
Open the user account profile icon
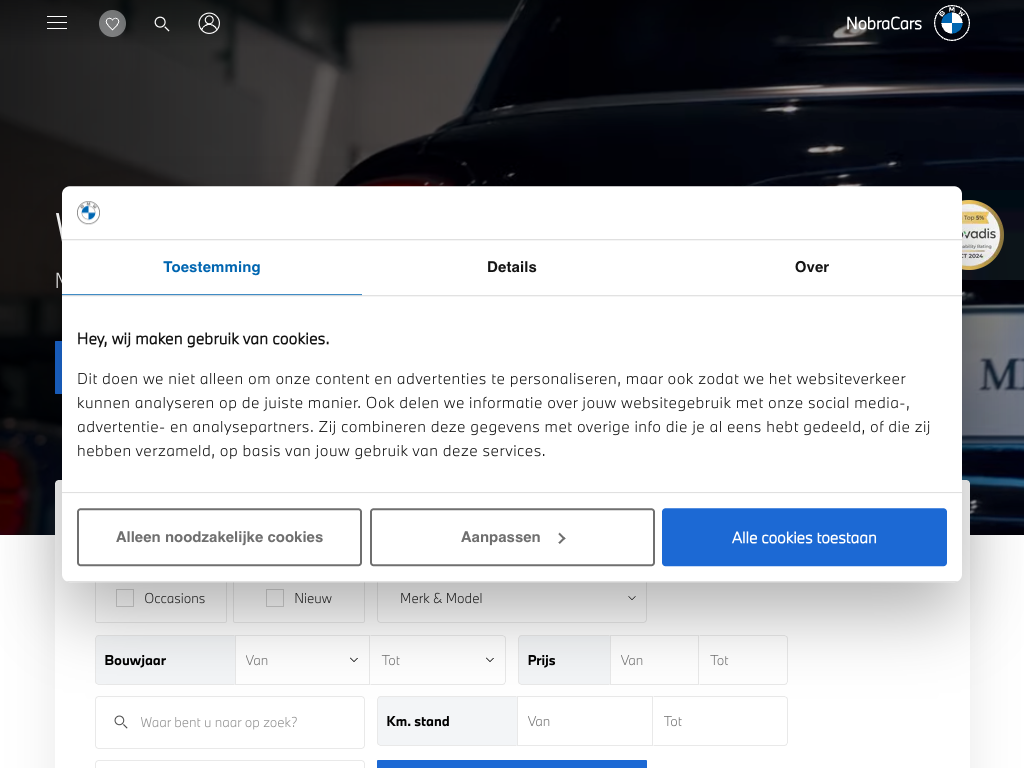[x=209, y=23]
